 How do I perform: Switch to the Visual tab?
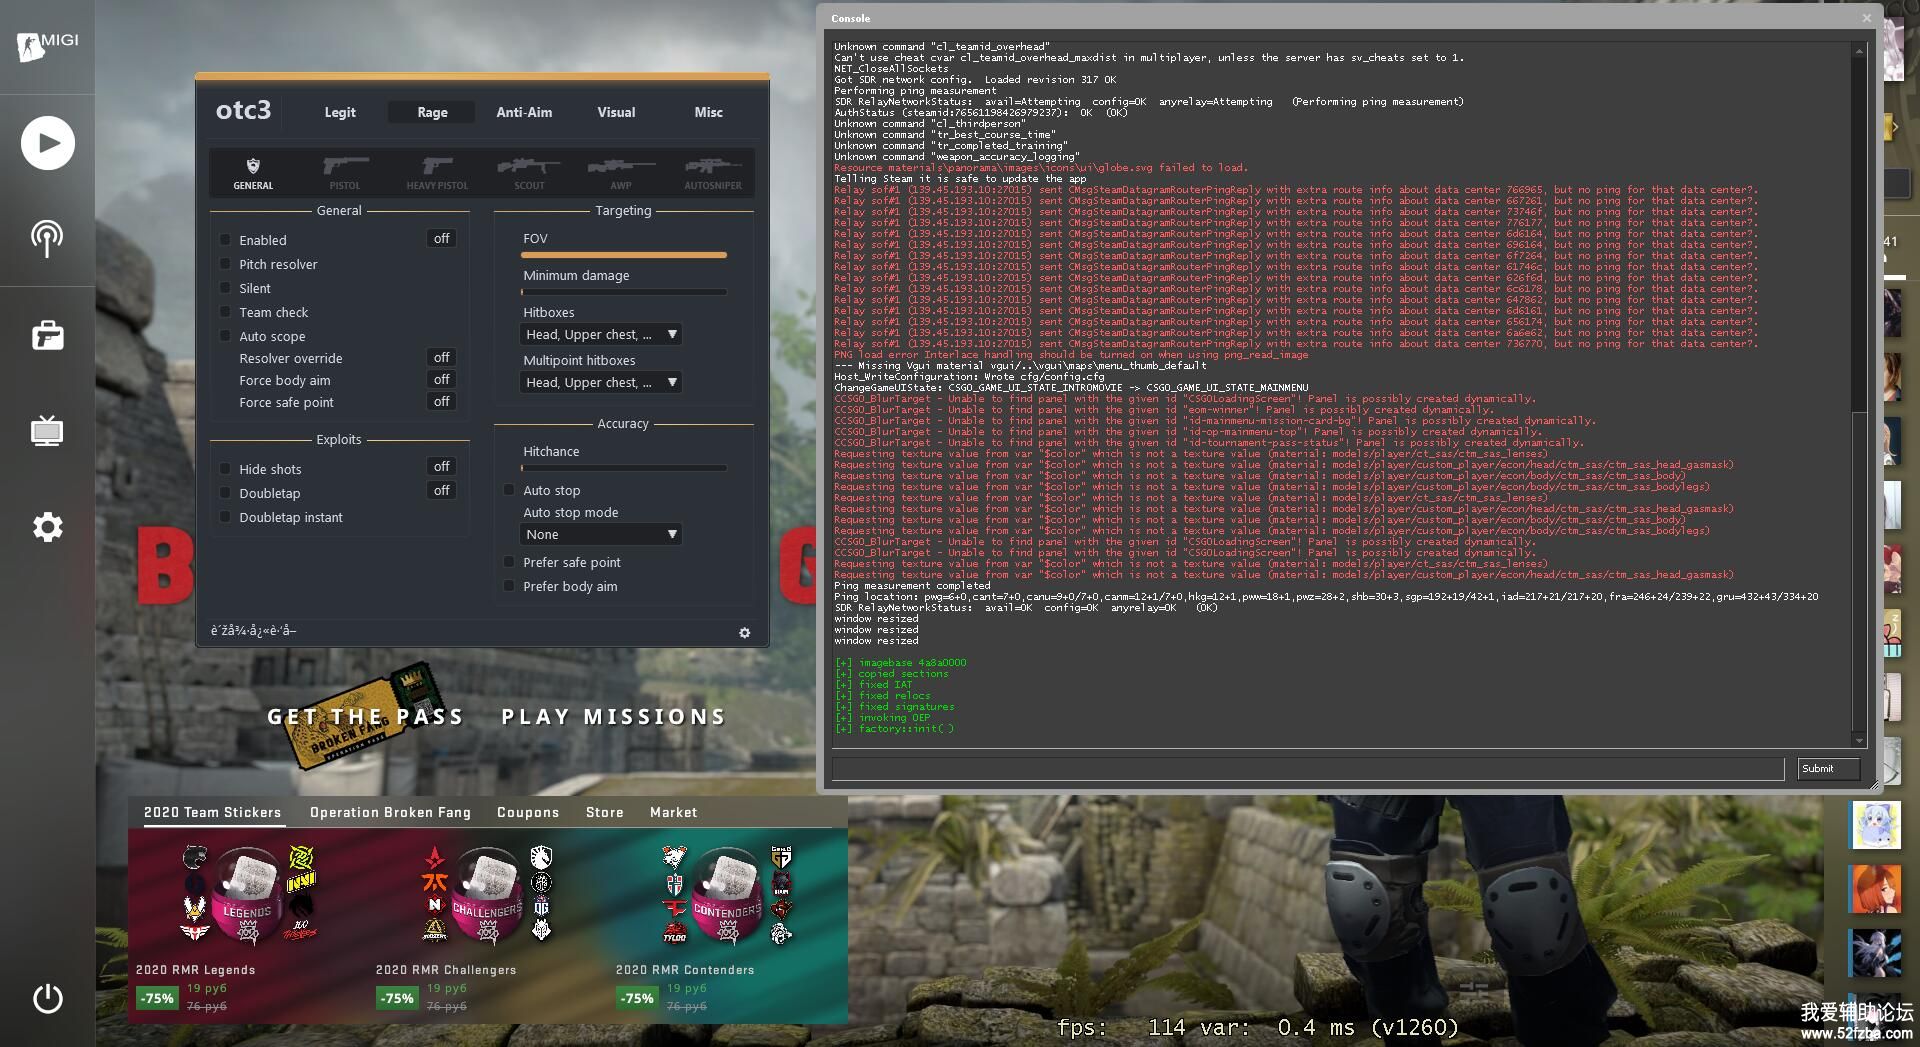click(616, 112)
